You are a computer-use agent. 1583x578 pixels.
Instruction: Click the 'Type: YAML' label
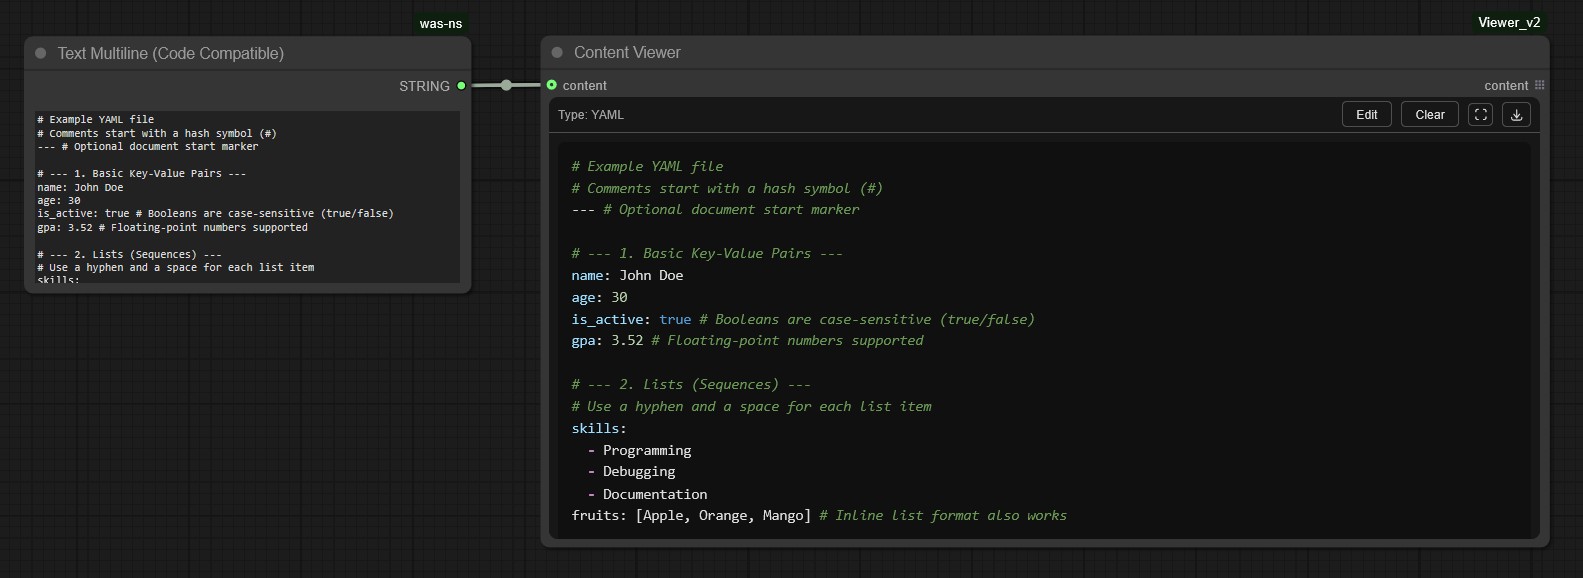tap(591, 115)
